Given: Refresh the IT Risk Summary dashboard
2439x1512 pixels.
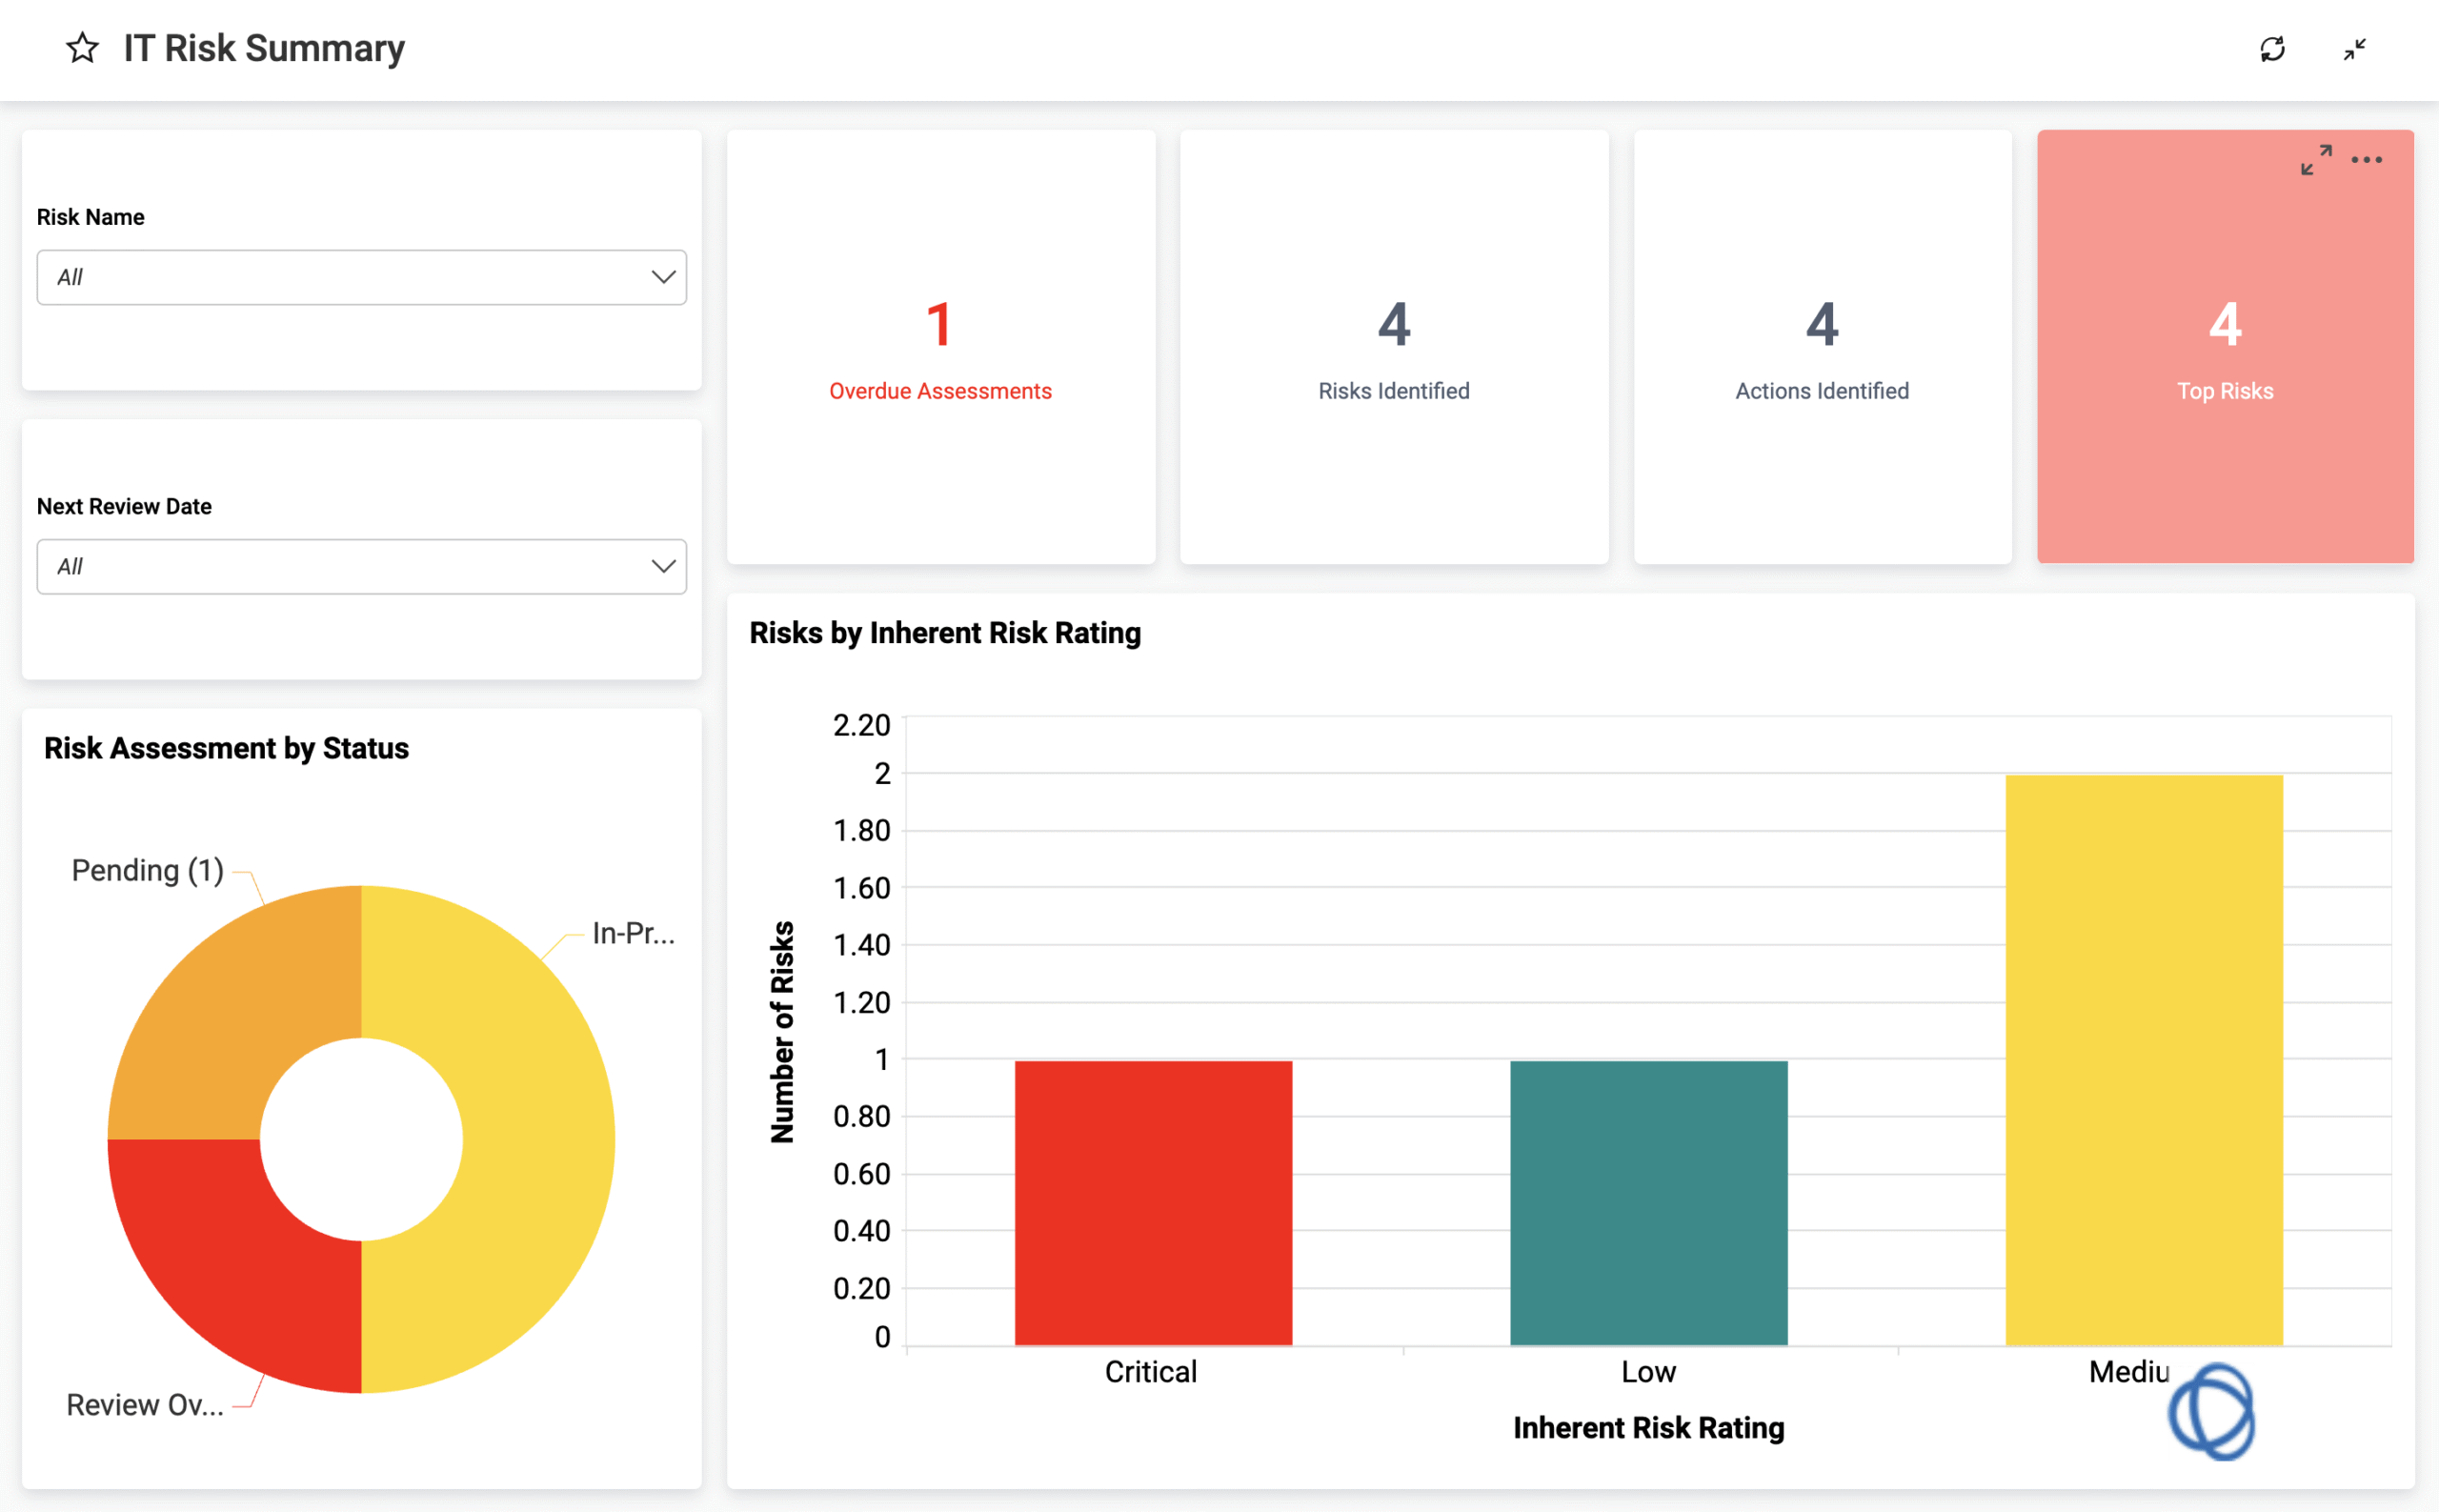Looking at the screenshot, I should click(2272, 49).
